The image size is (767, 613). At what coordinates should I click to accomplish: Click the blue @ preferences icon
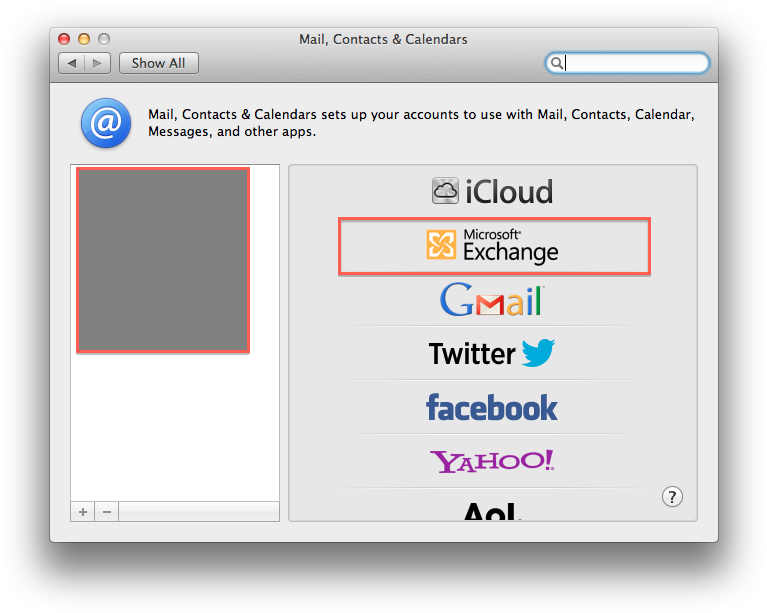point(106,123)
